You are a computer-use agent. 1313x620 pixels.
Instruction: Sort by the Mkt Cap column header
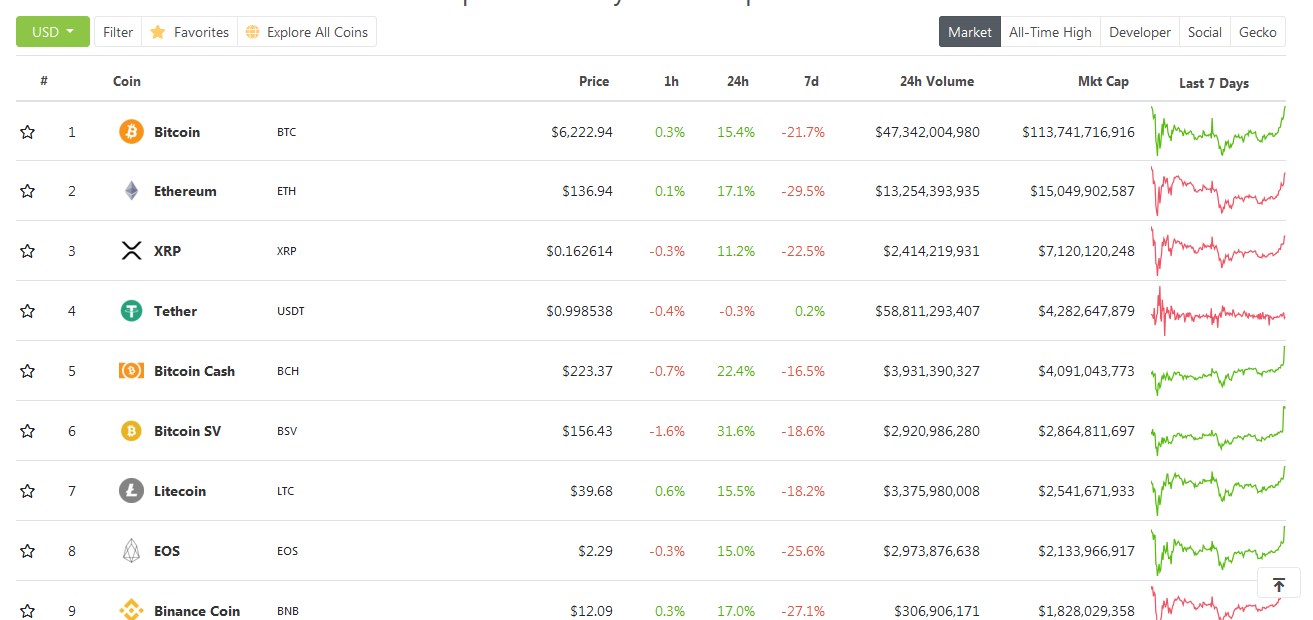coord(1104,81)
